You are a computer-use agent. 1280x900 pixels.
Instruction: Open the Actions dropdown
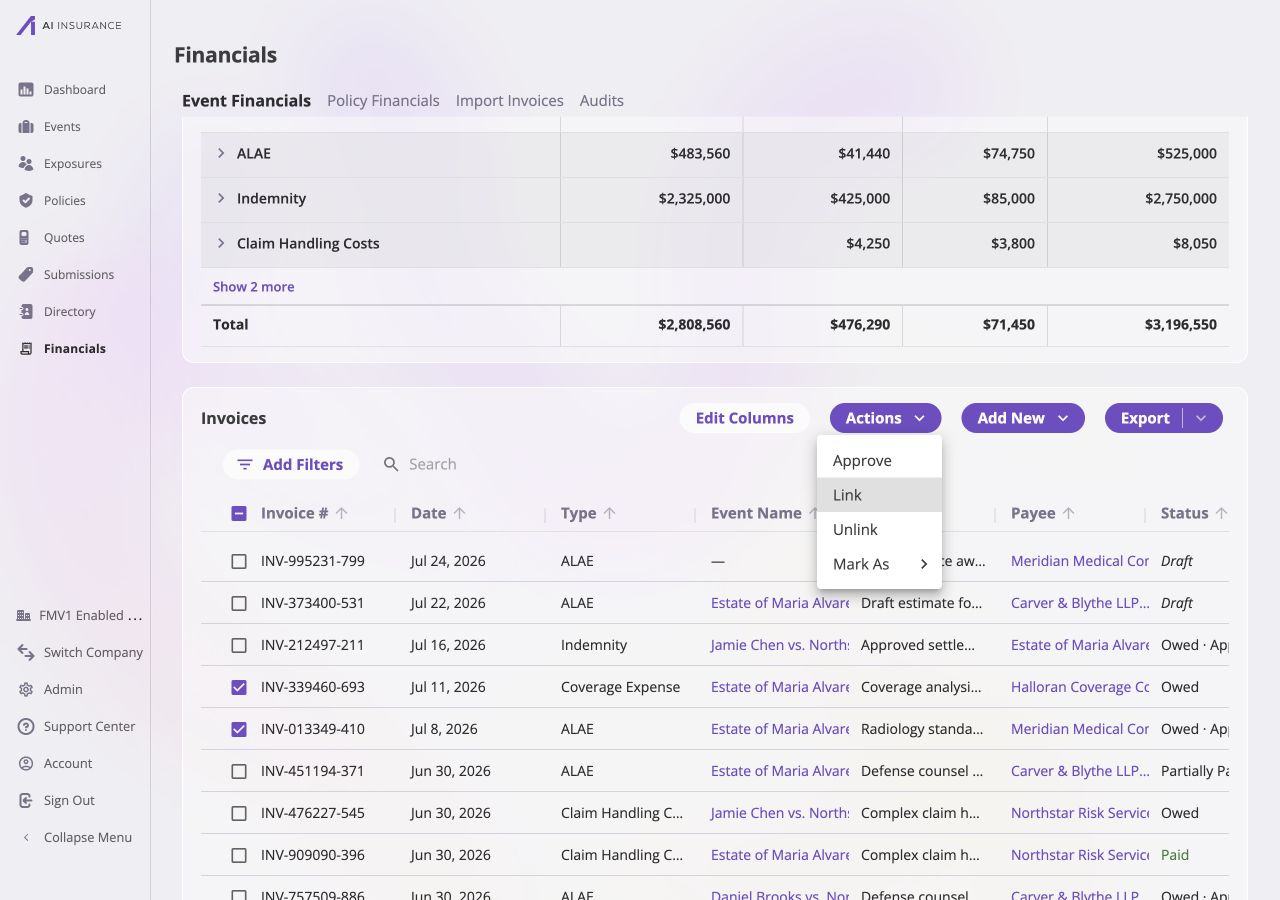[885, 418]
